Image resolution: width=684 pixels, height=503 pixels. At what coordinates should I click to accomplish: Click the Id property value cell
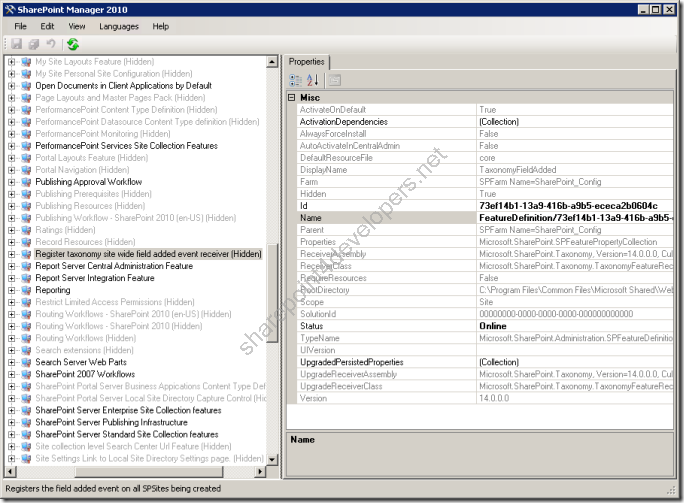[x=575, y=206]
